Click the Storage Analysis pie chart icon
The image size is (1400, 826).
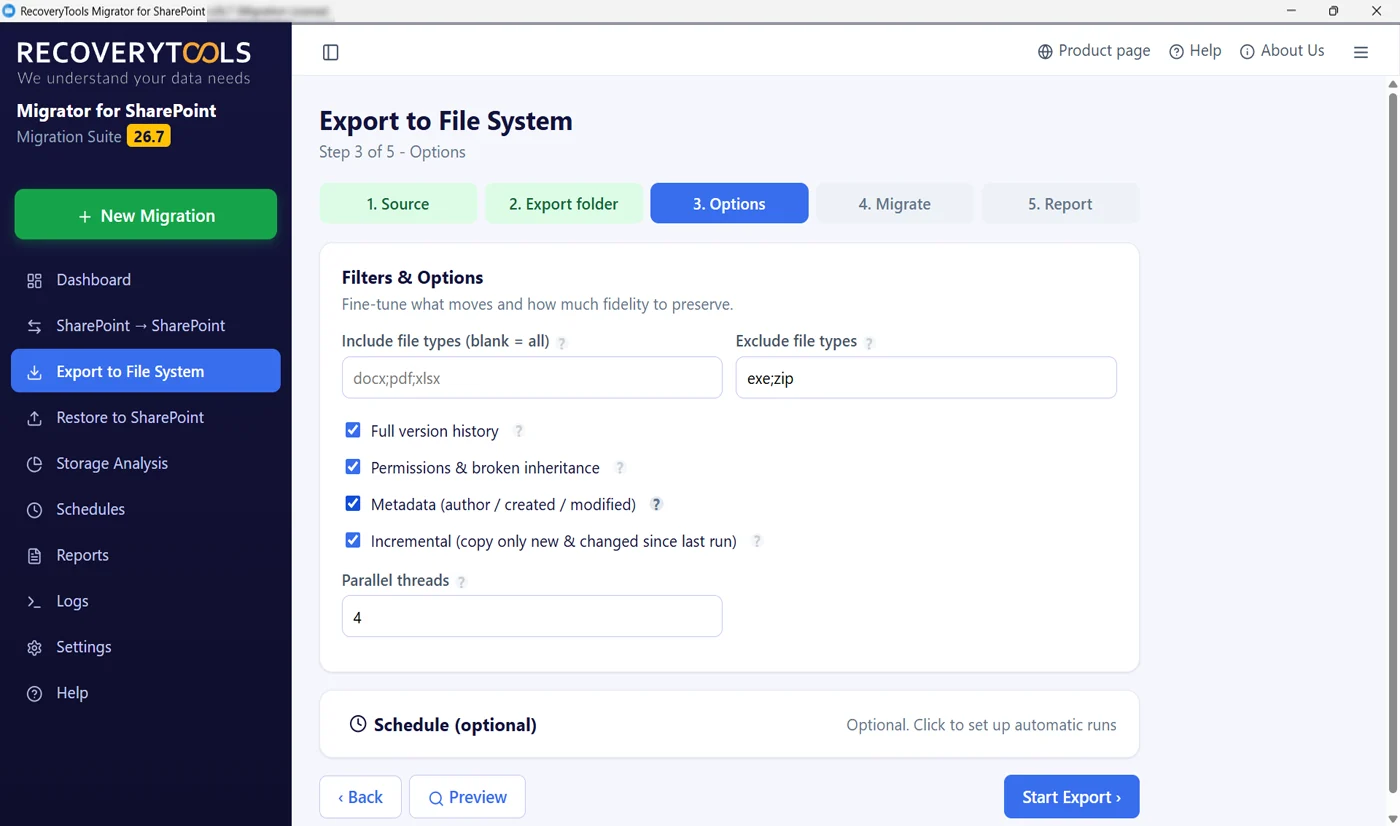(x=34, y=464)
